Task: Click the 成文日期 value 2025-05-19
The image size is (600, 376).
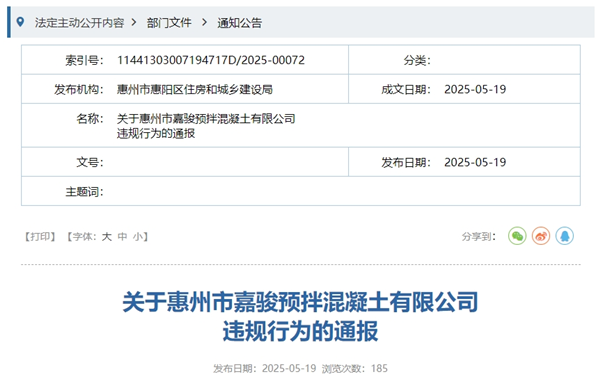Action: [475, 90]
